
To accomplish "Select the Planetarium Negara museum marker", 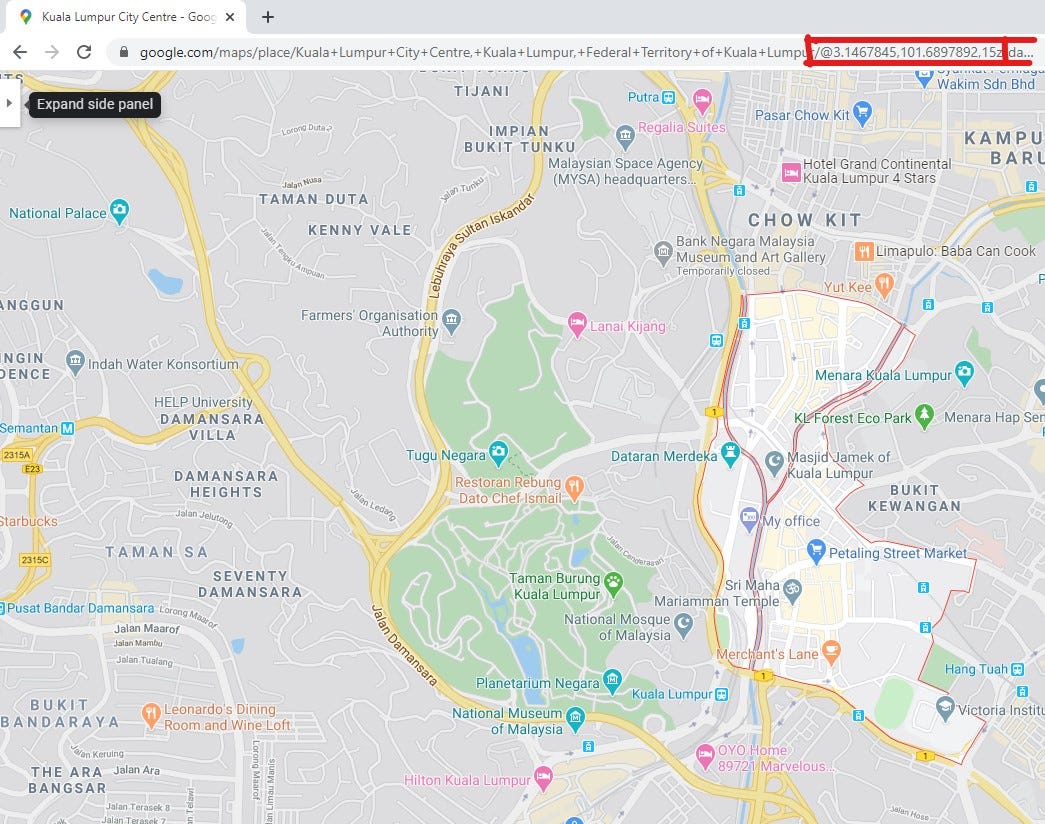I will click(x=612, y=681).
